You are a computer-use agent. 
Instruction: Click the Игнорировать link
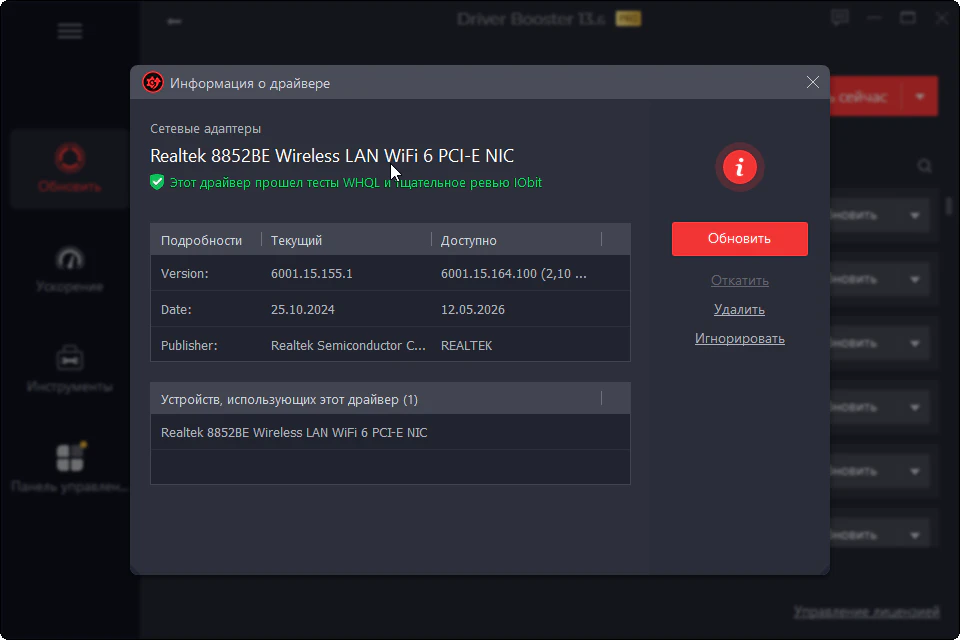(x=740, y=339)
